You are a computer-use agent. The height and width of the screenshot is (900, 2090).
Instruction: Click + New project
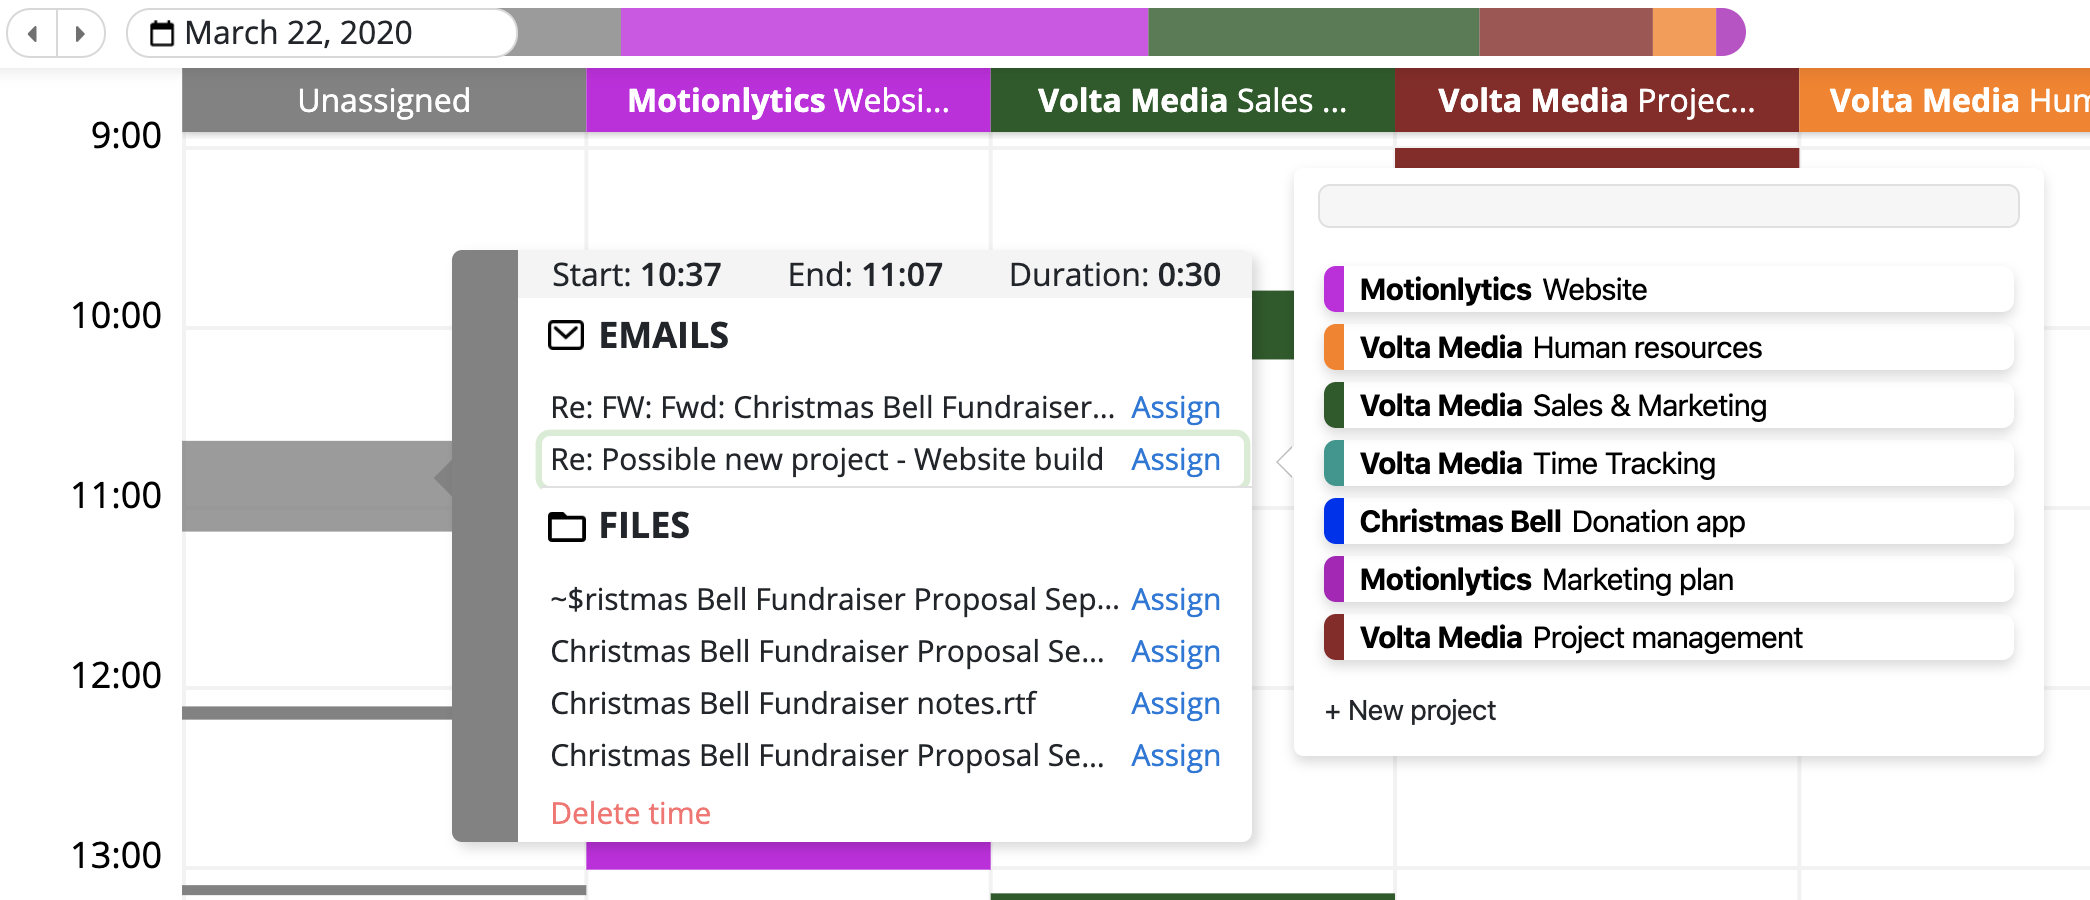coord(1410,711)
